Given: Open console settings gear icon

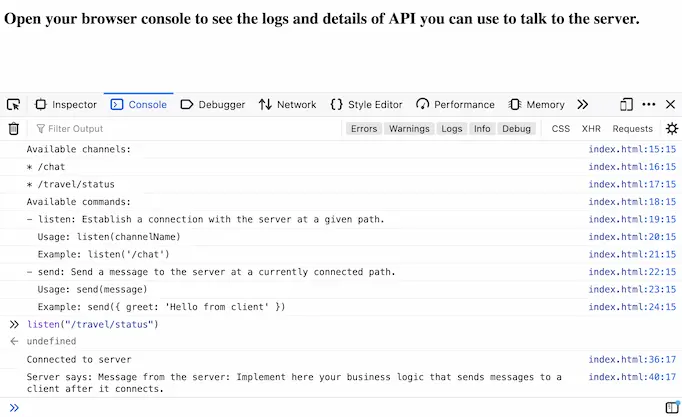Looking at the screenshot, I should click(x=671, y=128).
